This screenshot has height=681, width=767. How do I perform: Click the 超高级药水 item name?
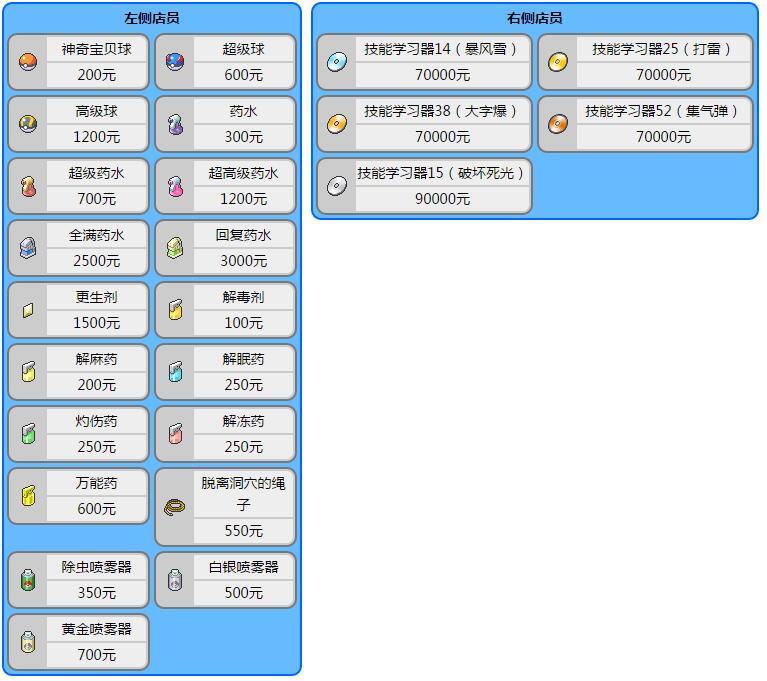pos(244,173)
